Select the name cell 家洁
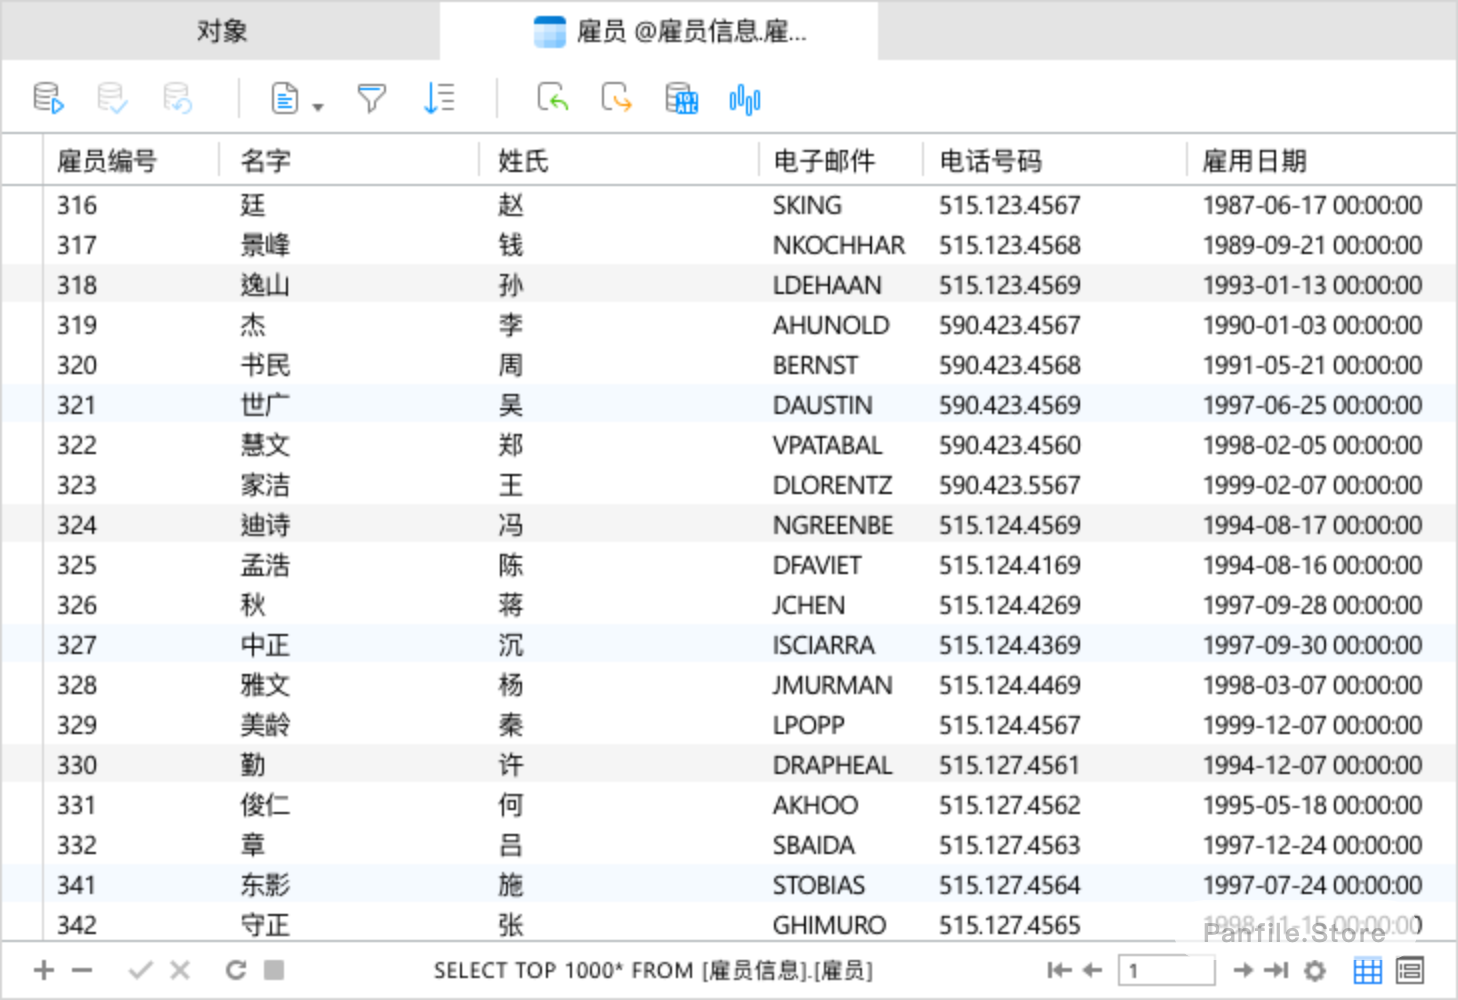The image size is (1458, 1000). point(265,485)
